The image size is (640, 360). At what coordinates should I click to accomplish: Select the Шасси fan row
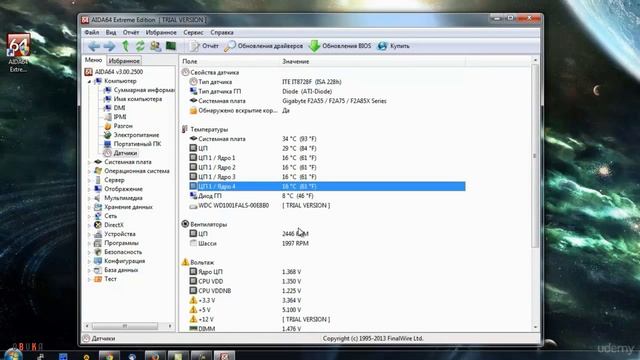click(x=327, y=243)
